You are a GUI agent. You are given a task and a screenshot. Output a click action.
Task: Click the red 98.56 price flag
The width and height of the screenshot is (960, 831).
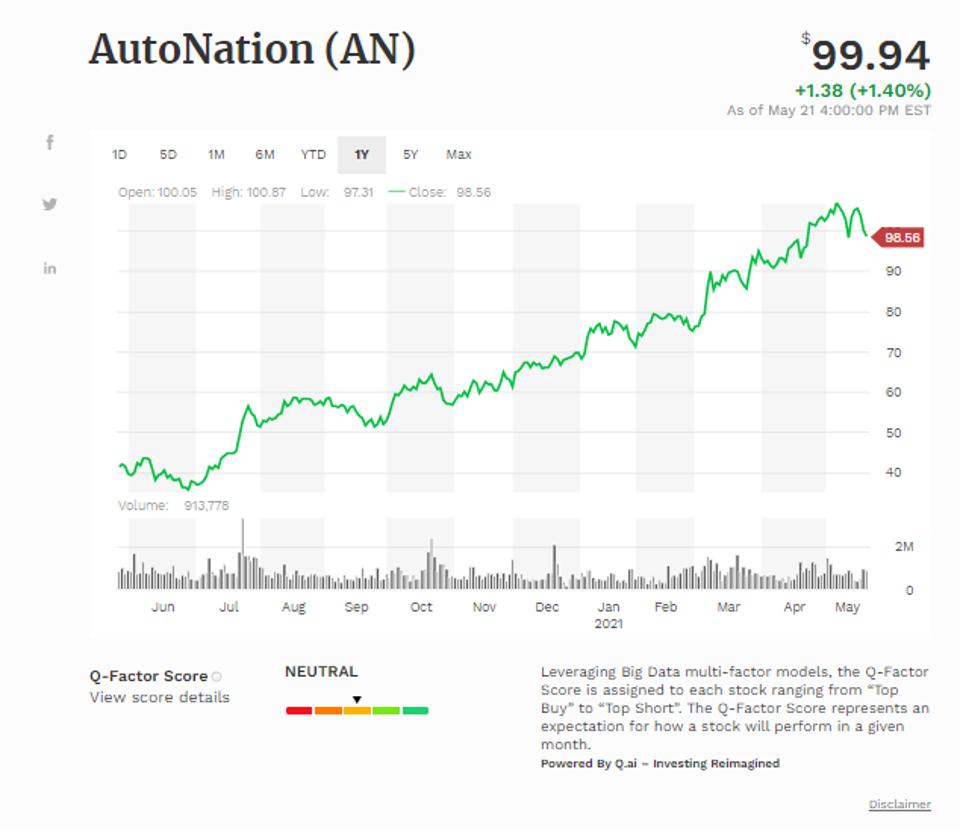[x=899, y=238]
